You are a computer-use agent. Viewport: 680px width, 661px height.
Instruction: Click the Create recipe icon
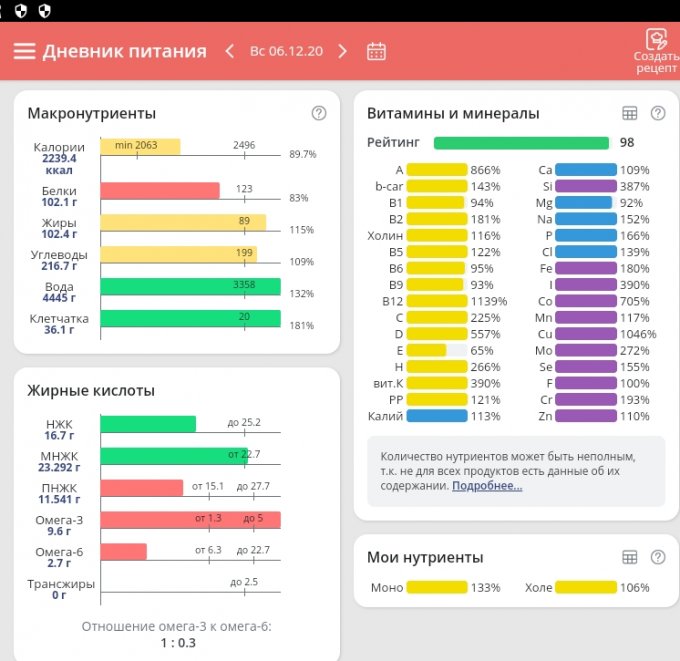click(655, 41)
